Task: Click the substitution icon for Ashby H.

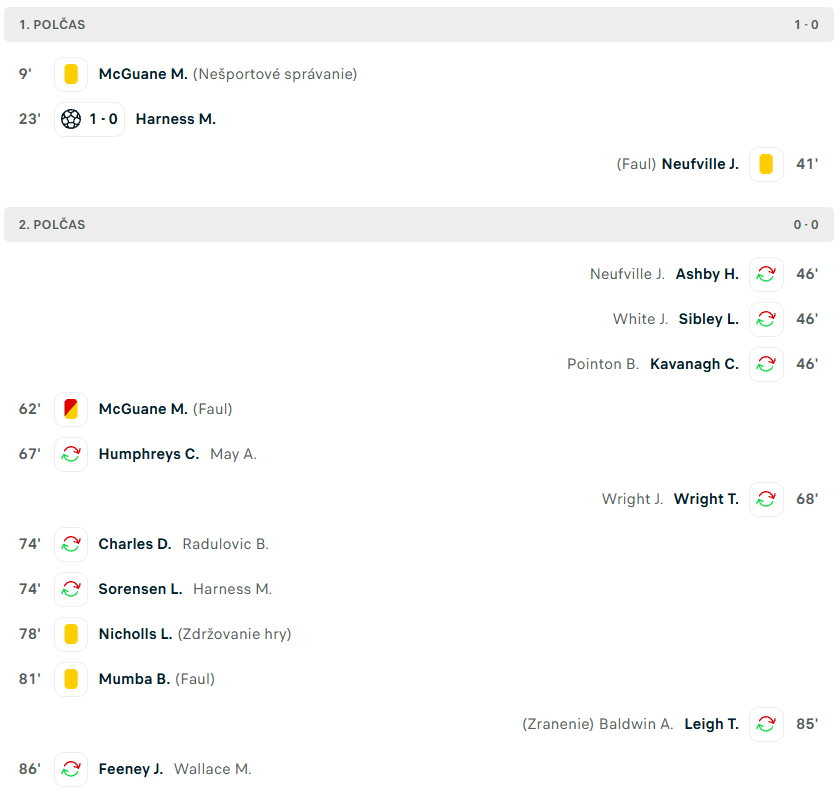Action: 766,274
